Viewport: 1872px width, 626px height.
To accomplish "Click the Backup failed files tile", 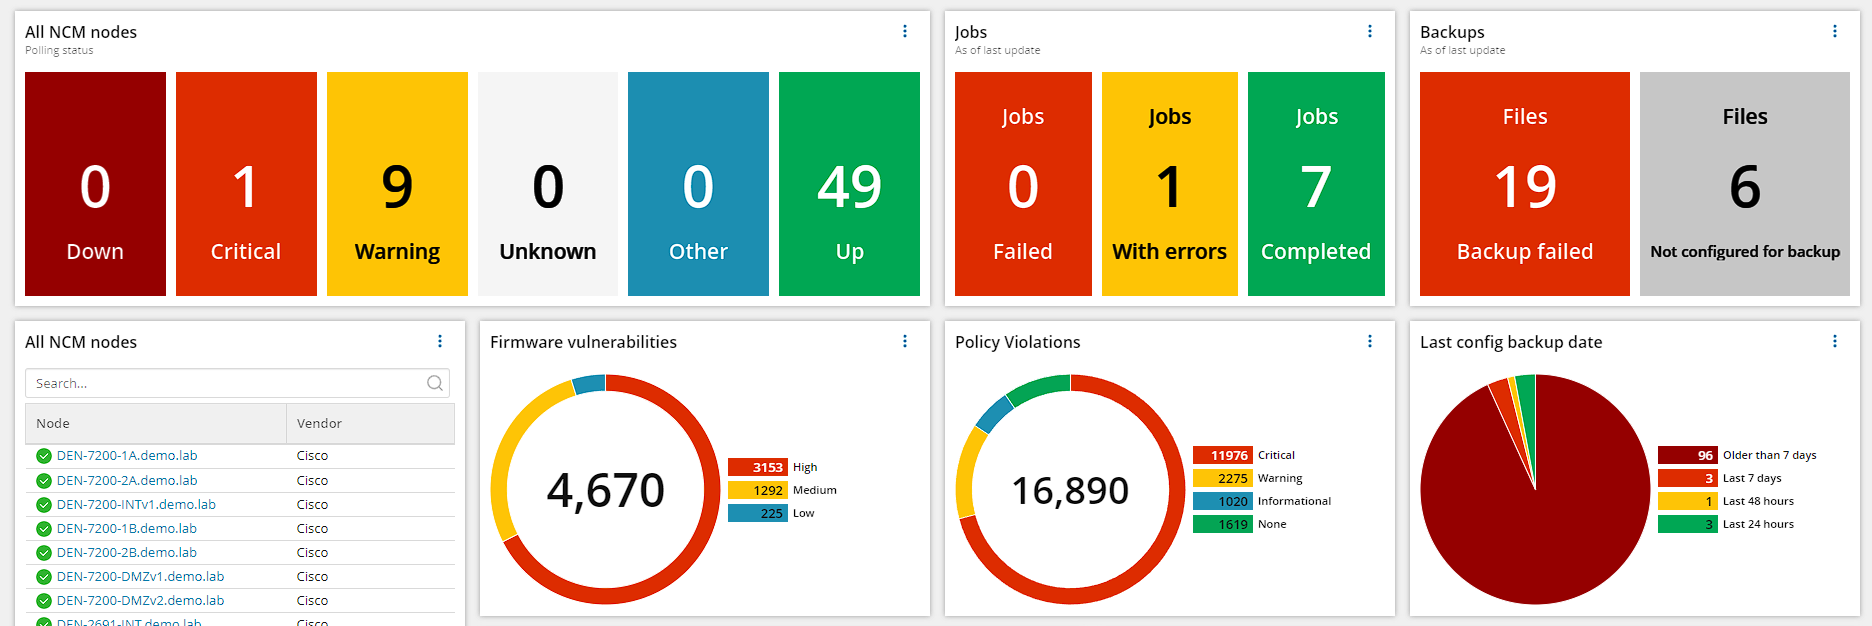I will 1525,184.
